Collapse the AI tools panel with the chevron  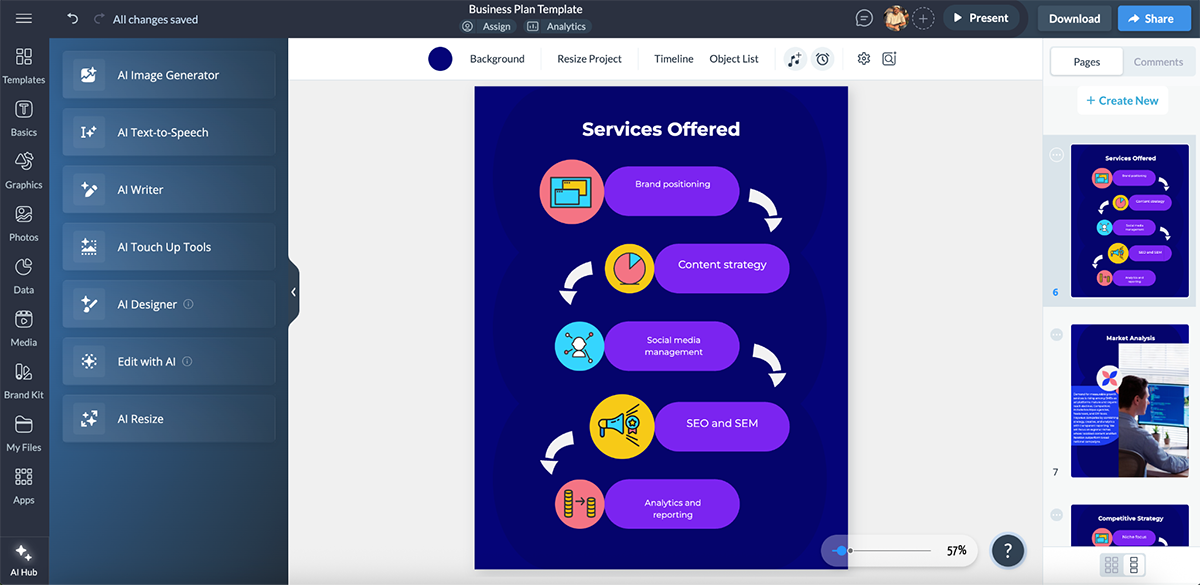pos(292,292)
